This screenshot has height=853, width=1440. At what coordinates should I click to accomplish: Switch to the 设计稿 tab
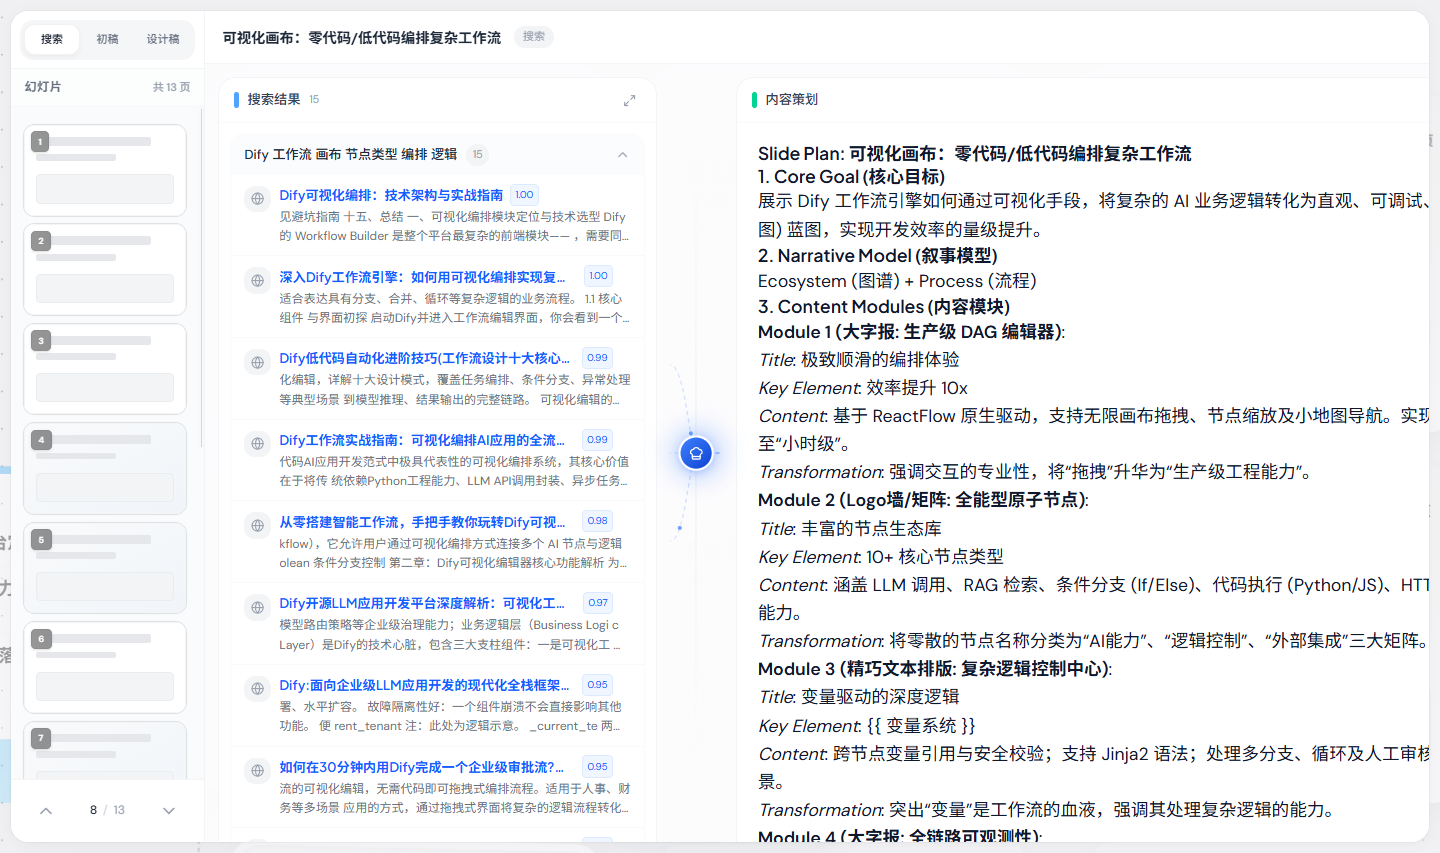[x=163, y=39]
